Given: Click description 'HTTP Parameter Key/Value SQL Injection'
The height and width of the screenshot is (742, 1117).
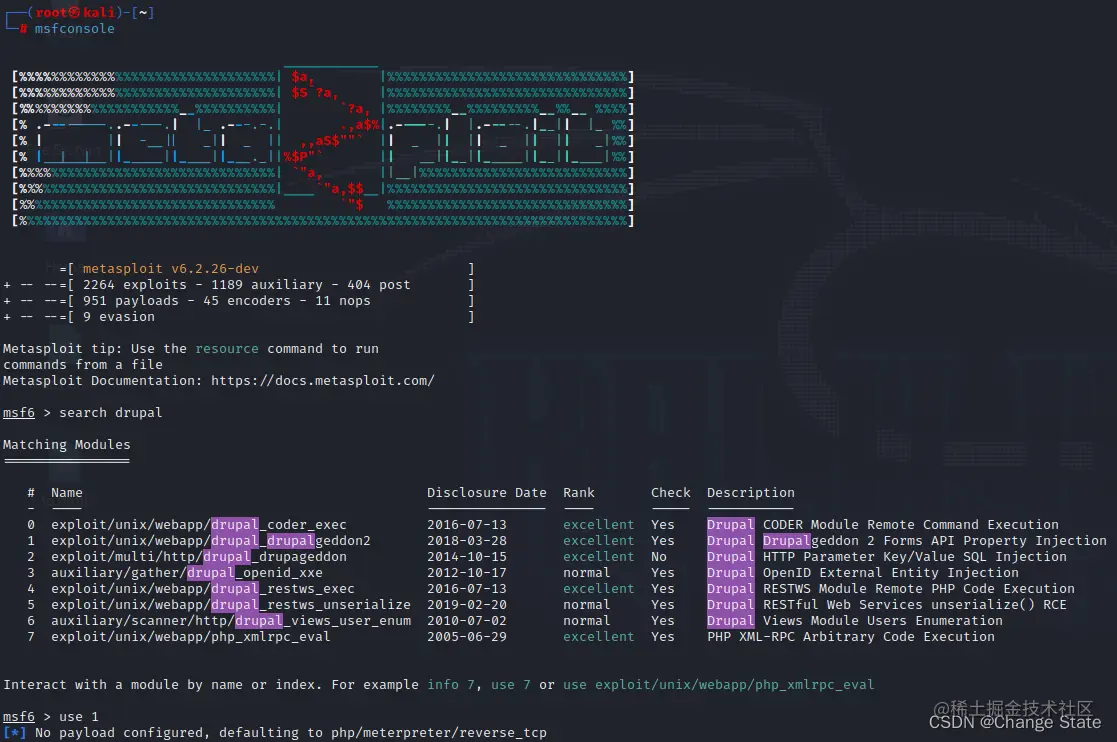Looking at the screenshot, I should pos(915,556).
